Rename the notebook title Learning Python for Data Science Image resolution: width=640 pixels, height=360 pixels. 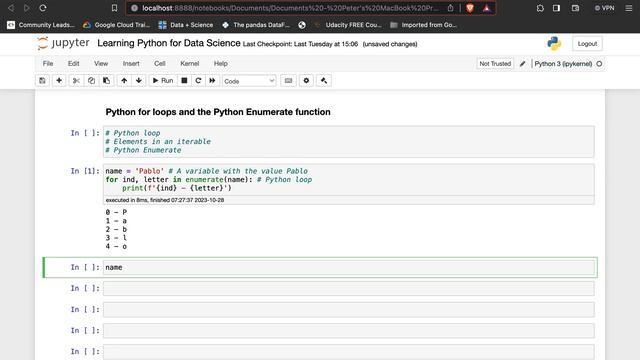pyautogui.click(x=169, y=43)
